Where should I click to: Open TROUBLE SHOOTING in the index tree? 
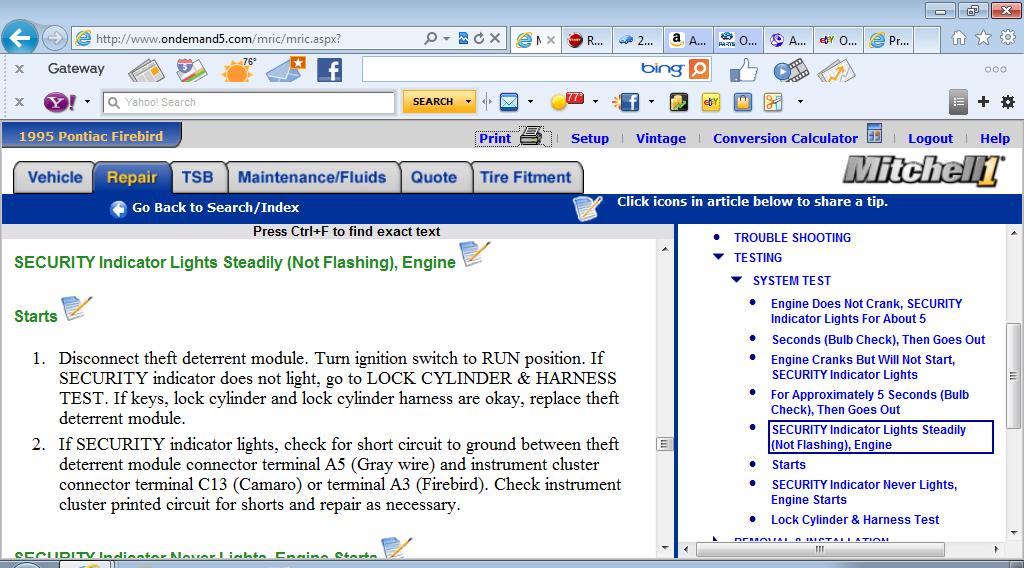pos(792,238)
